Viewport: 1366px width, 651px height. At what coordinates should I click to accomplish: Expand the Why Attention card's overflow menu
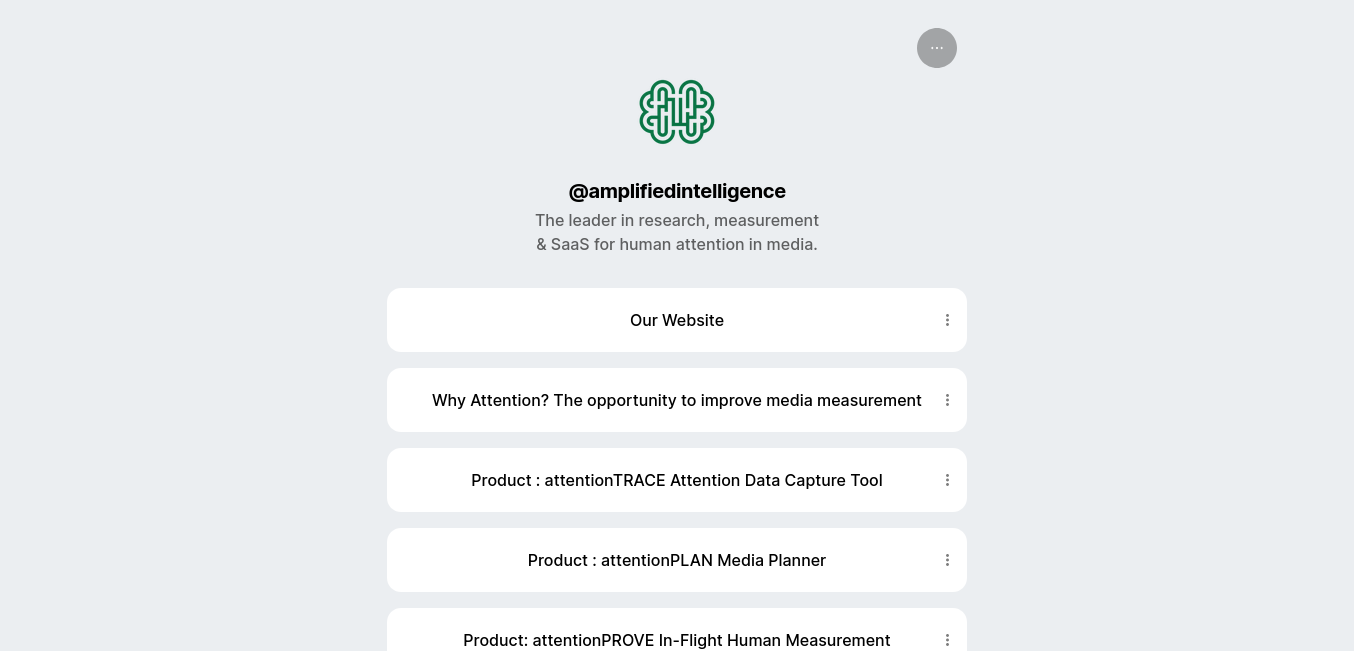[947, 400]
